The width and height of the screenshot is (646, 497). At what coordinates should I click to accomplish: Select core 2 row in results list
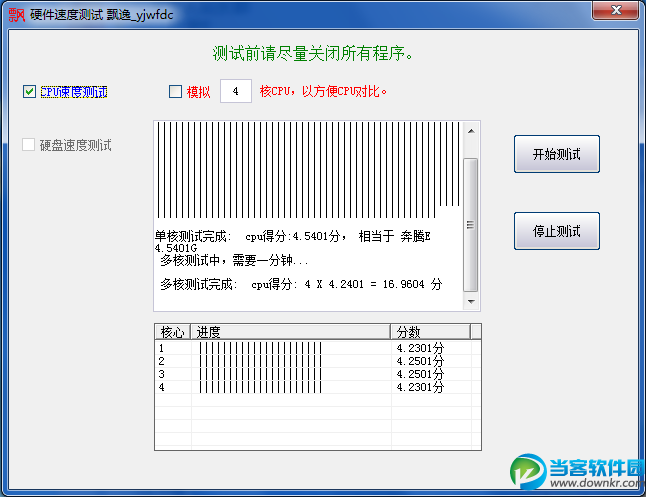click(x=318, y=361)
